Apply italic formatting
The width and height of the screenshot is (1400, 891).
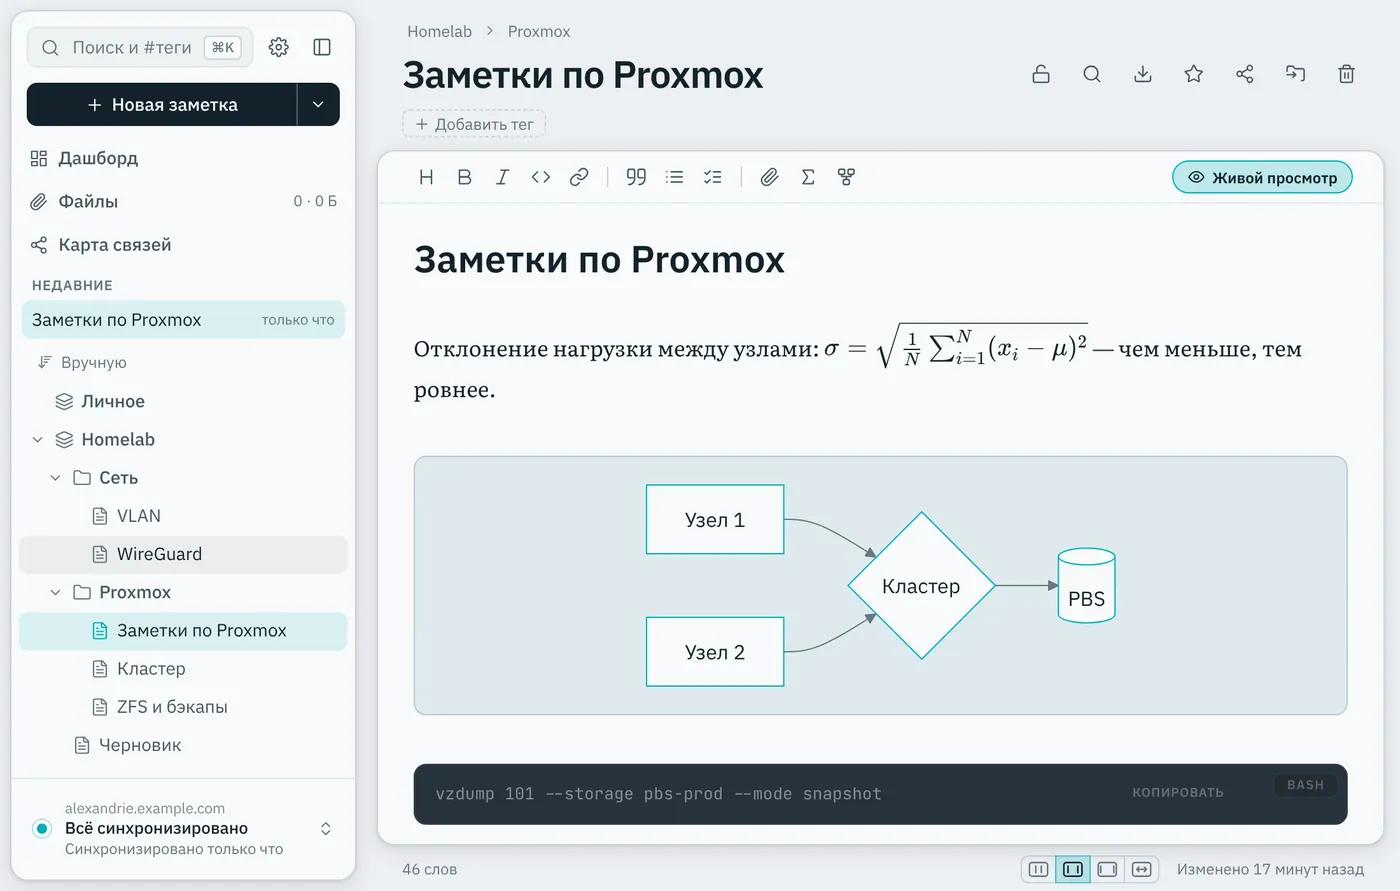point(502,177)
